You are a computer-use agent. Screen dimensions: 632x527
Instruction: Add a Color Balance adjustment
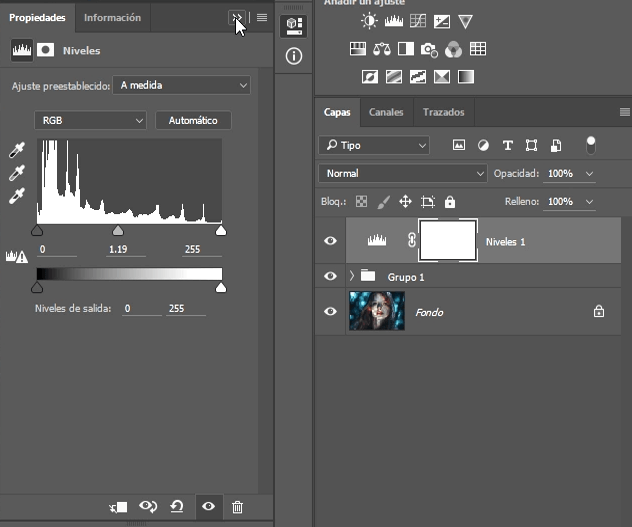(382, 49)
